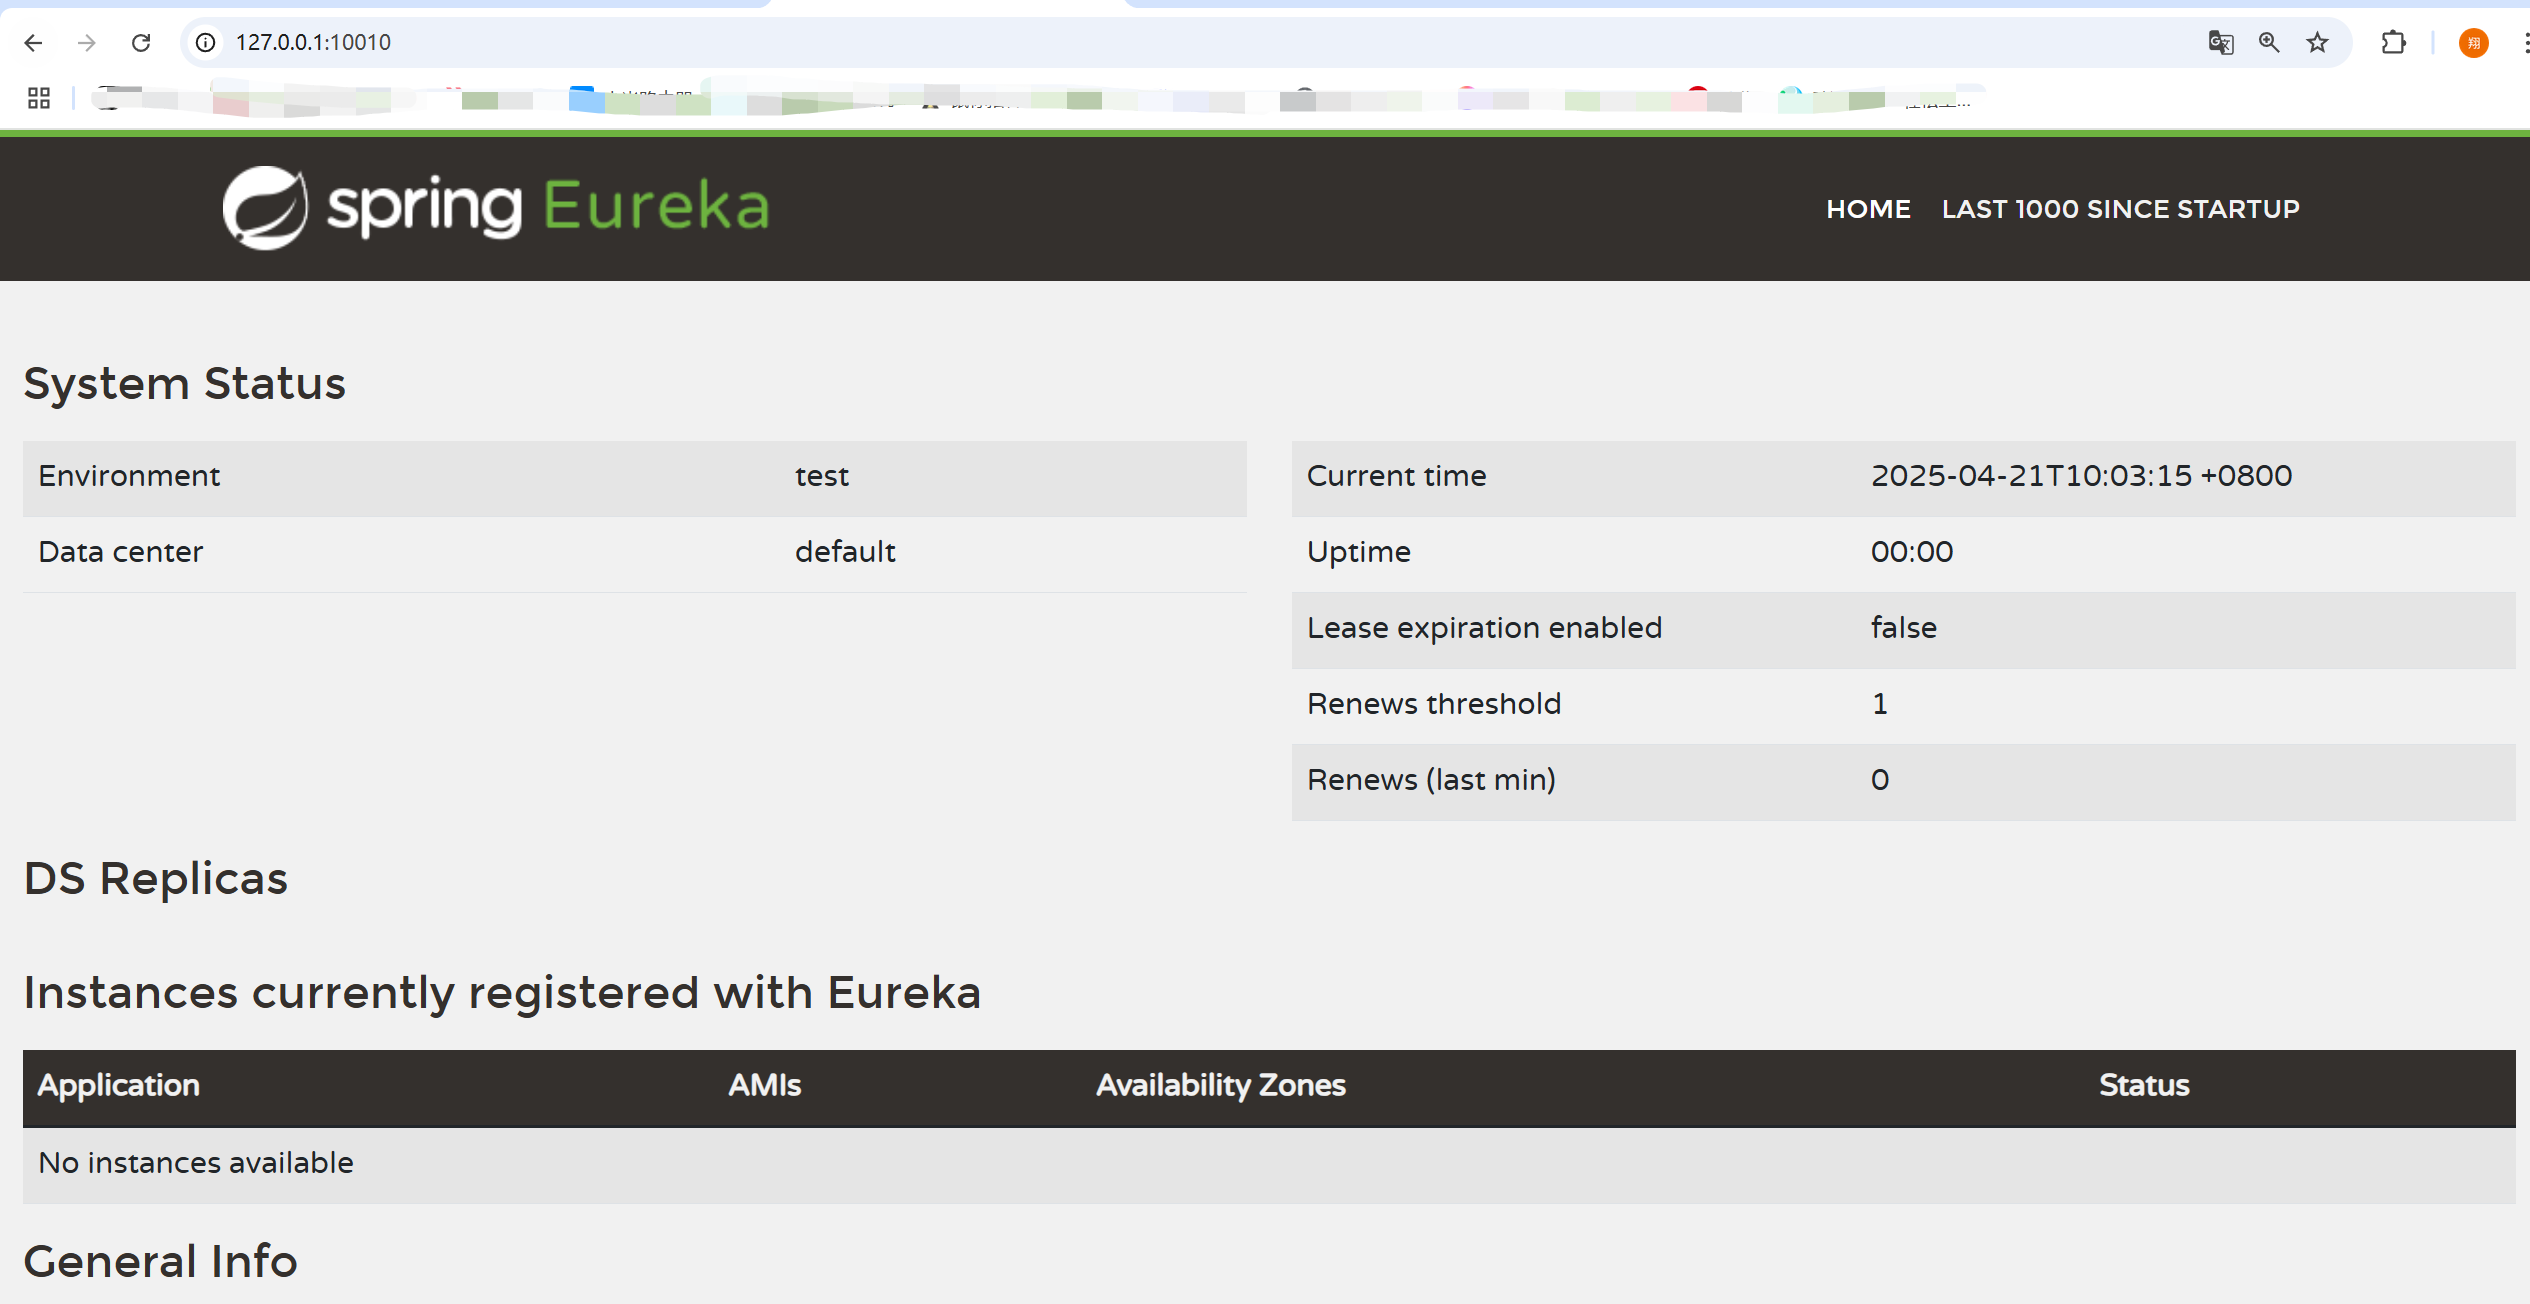2530x1304 pixels.
Task: Click the Application column header
Action: [119, 1086]
